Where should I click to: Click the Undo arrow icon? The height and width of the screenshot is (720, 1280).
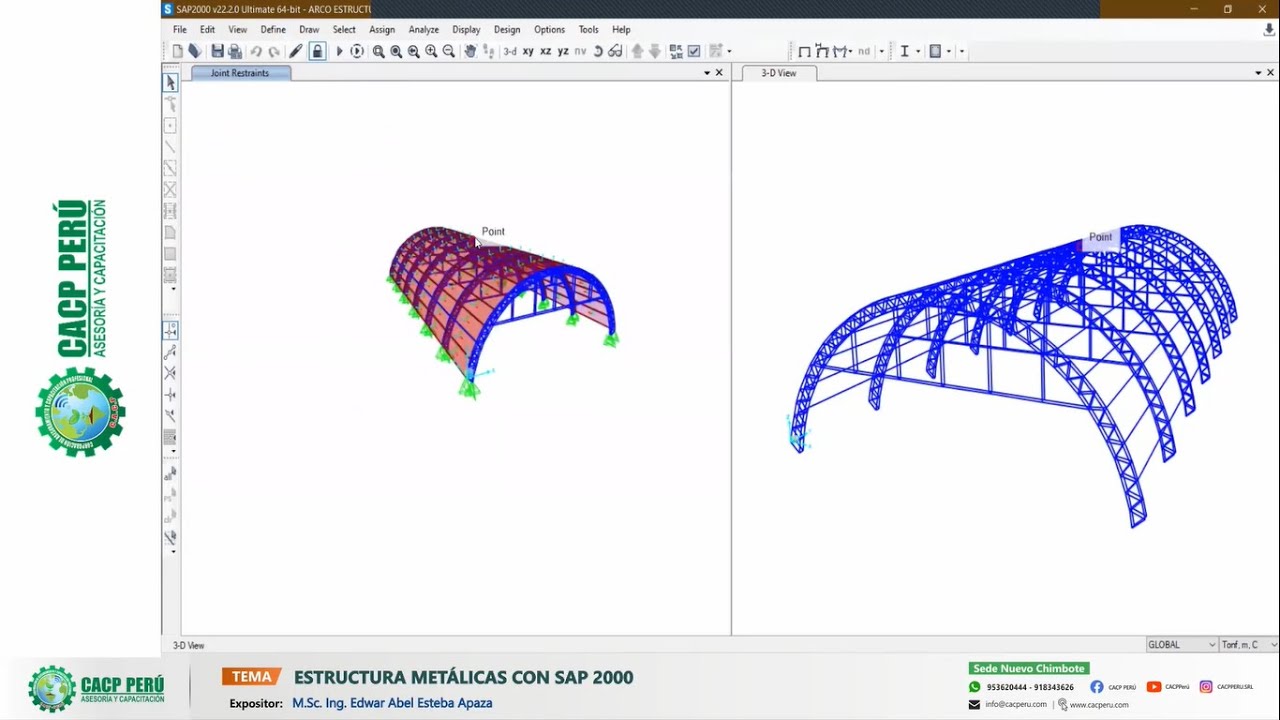pyautogui.click(x=256, y=51)
